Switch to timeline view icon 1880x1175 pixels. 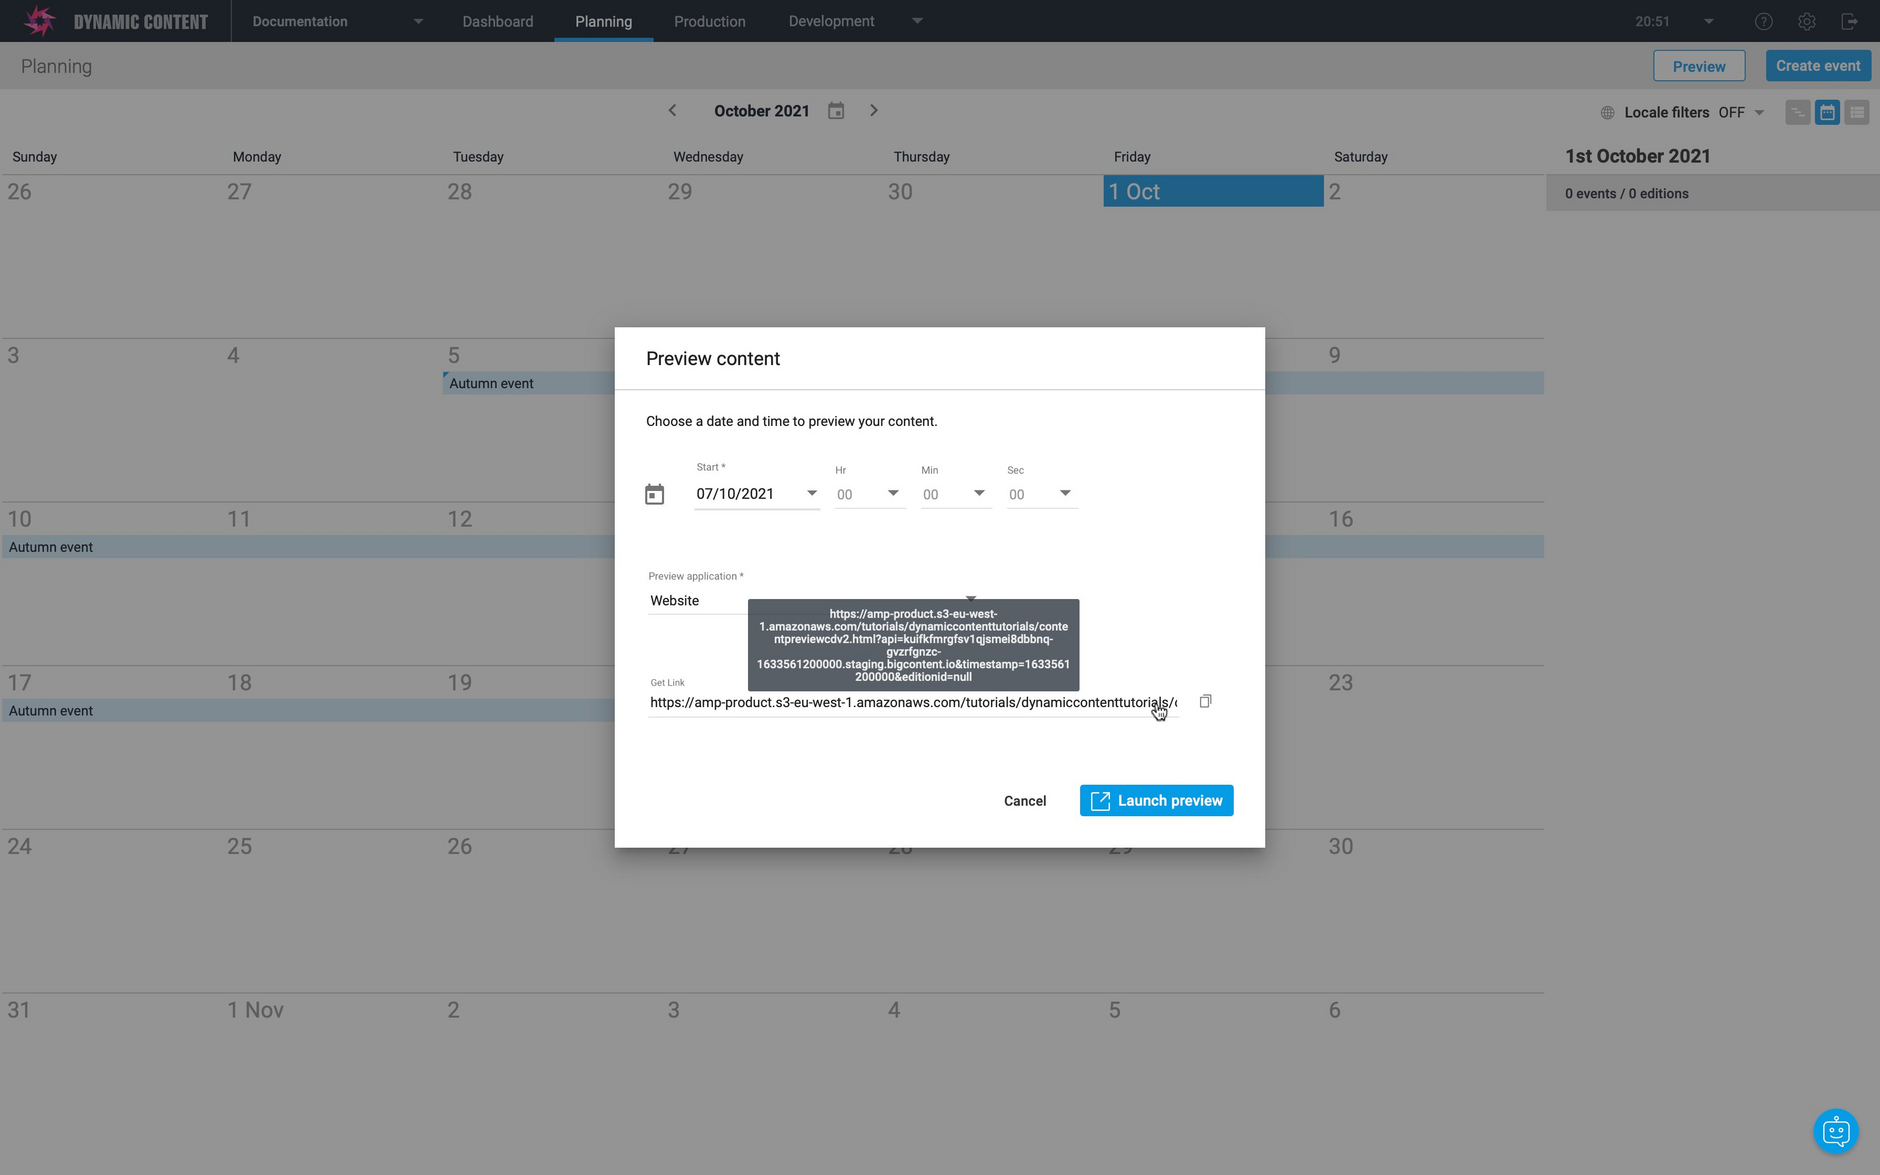click(x=1797, y=112)
